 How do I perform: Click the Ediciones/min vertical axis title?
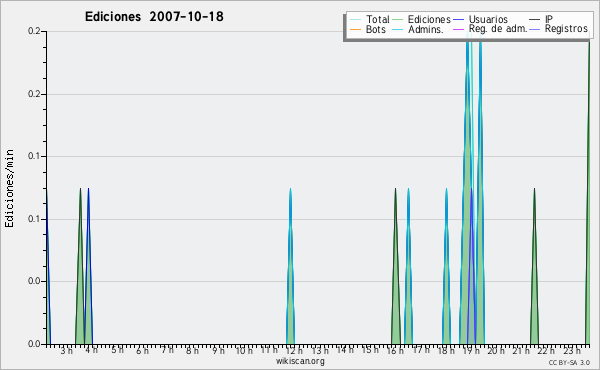9,188
